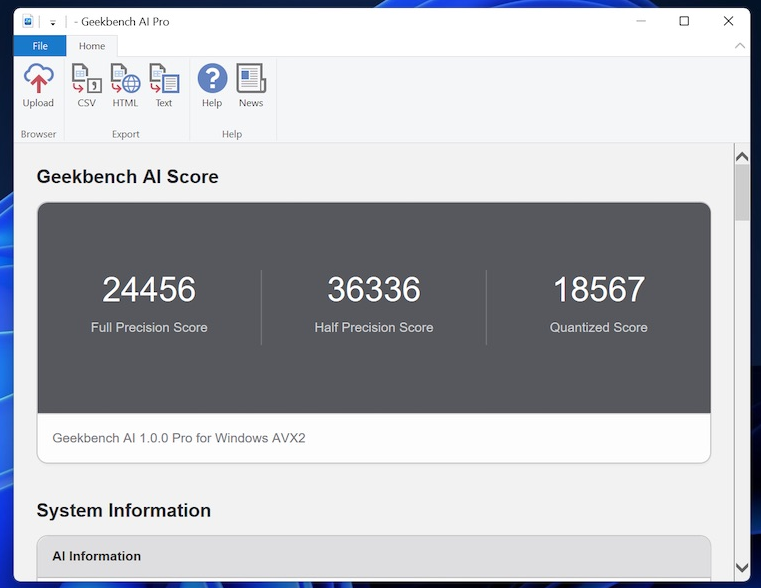The image size is (761, 588).
Task: Select the Quantized Score value 18567
Action: [x=599, y=289]
